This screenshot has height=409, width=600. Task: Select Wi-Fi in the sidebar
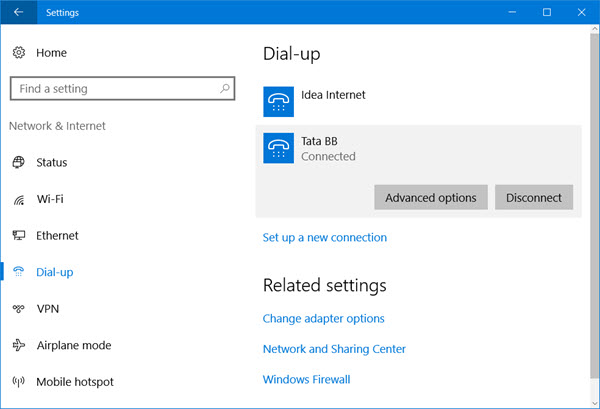(x=50, y=199)
